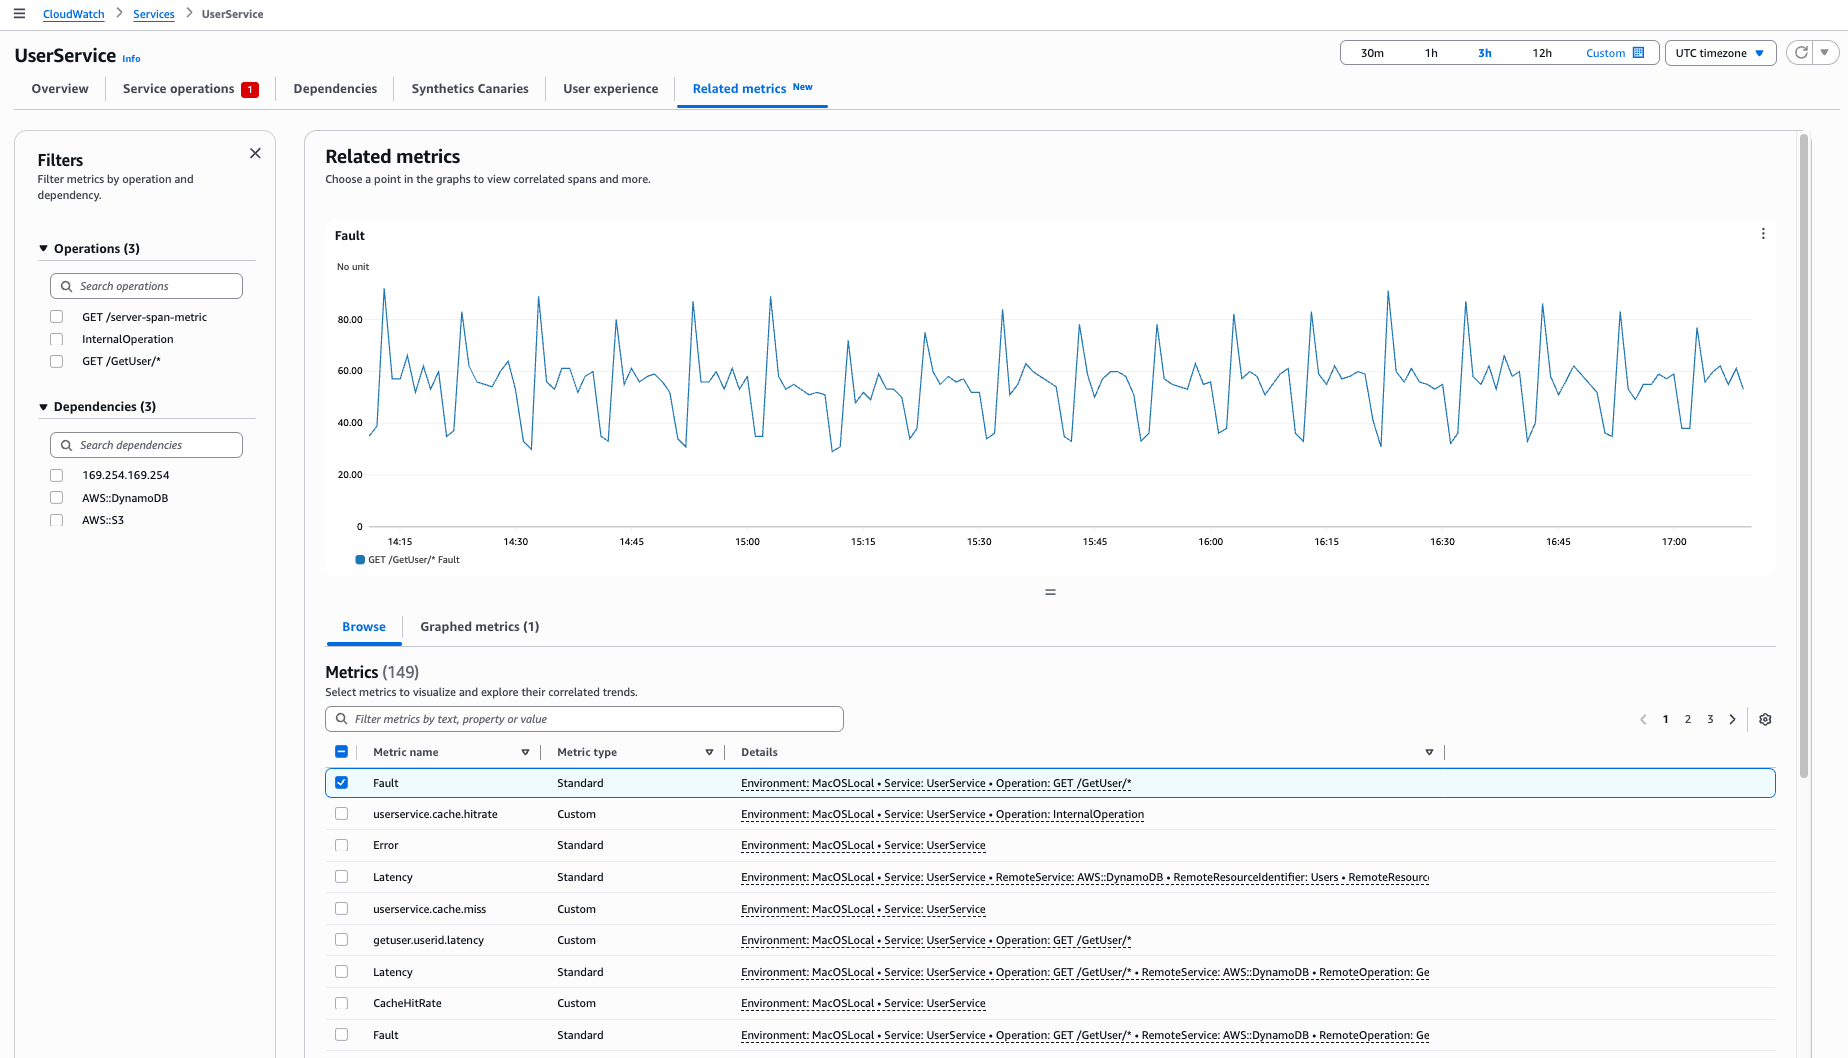Viewport: 1848px width, 1058px height.
Task: Open table display preferences gear icon
Action: [x=1765, y=718]
